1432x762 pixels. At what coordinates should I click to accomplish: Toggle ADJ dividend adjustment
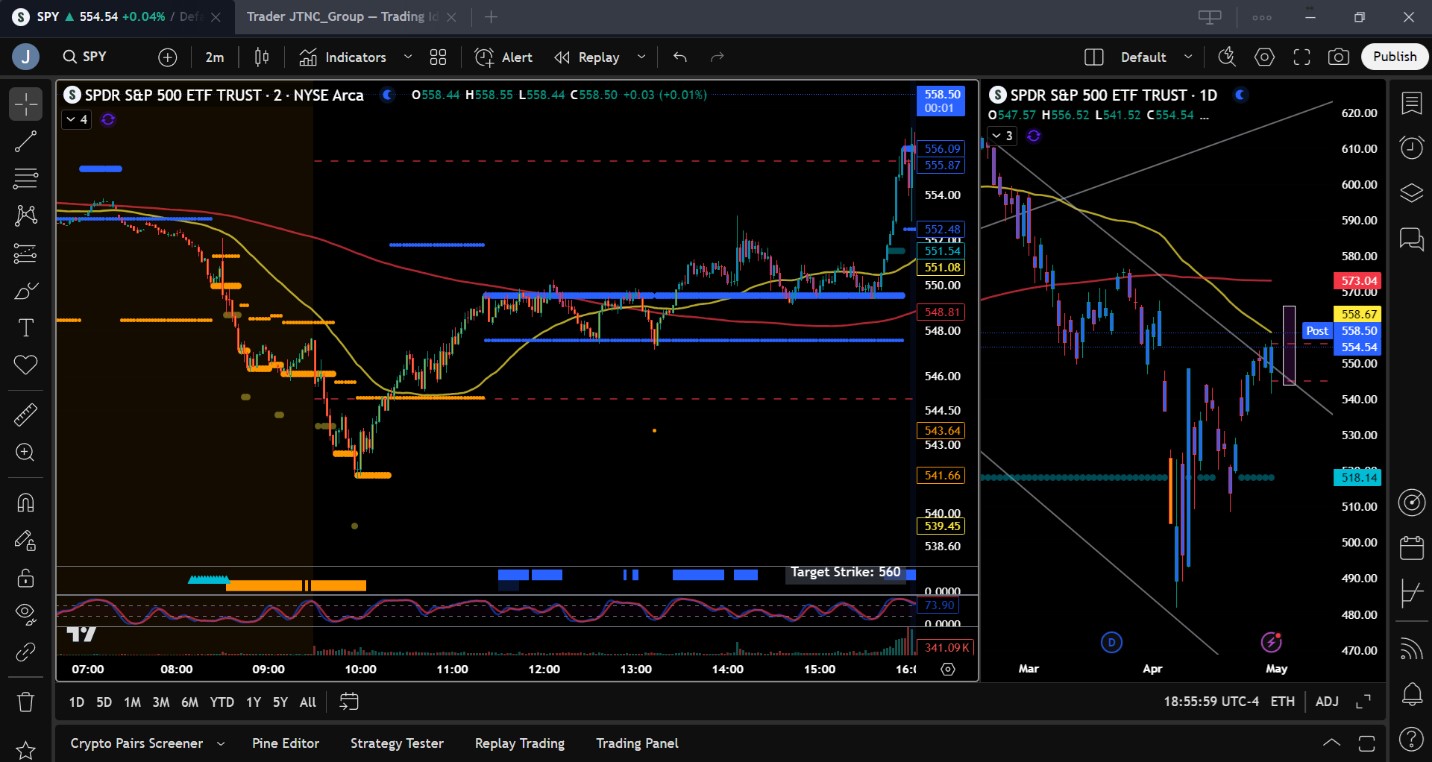click(1327, 702)
